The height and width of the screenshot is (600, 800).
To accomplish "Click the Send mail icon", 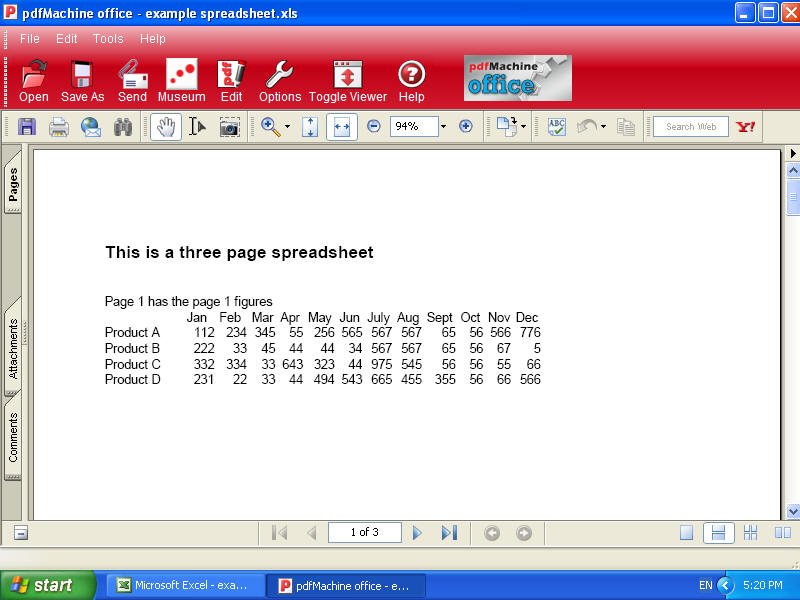I will [132, 76].
